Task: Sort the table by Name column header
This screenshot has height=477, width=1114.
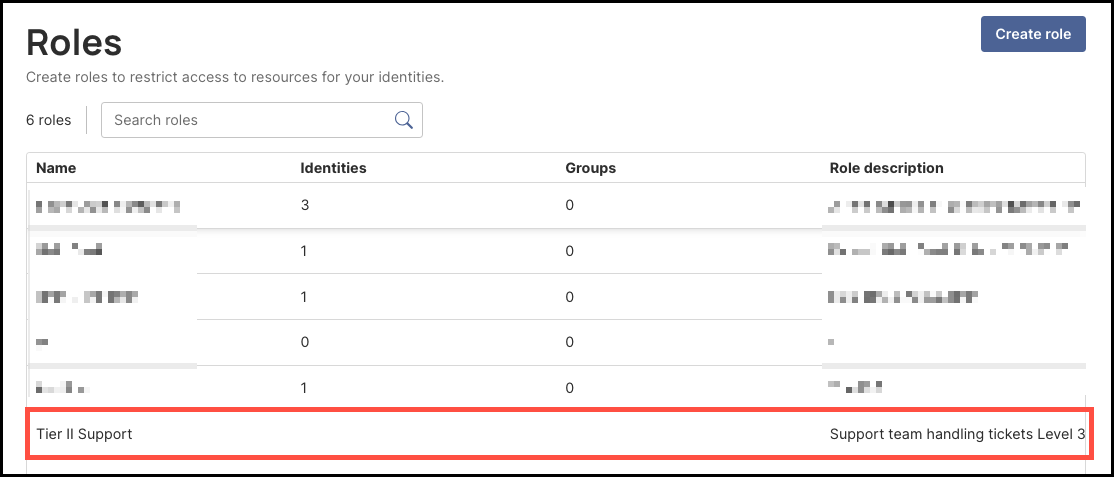Action: [56, 168]
